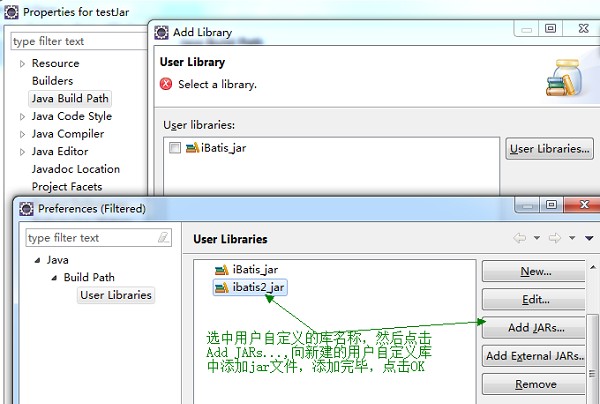Viewport: 600px width, 404px height.
Task: Remove the selected user library
Action: (x=535, y=384)
